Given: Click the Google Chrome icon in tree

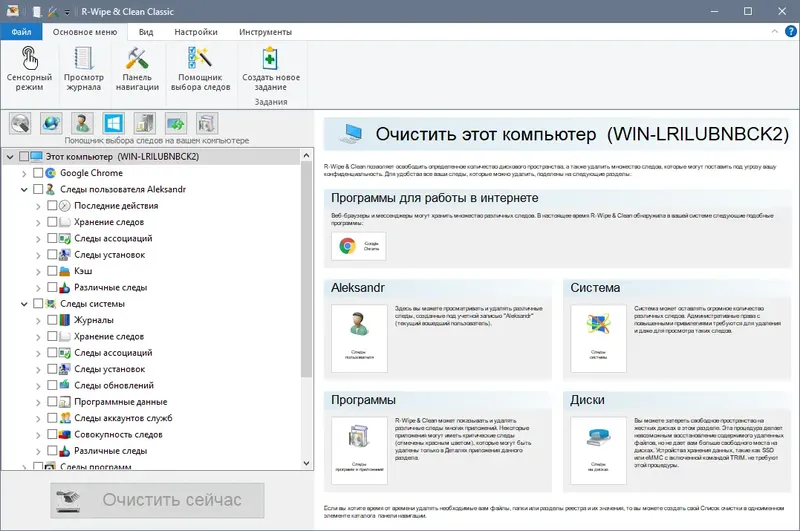Looking at the screenshot, I should (x=51, y=173).
